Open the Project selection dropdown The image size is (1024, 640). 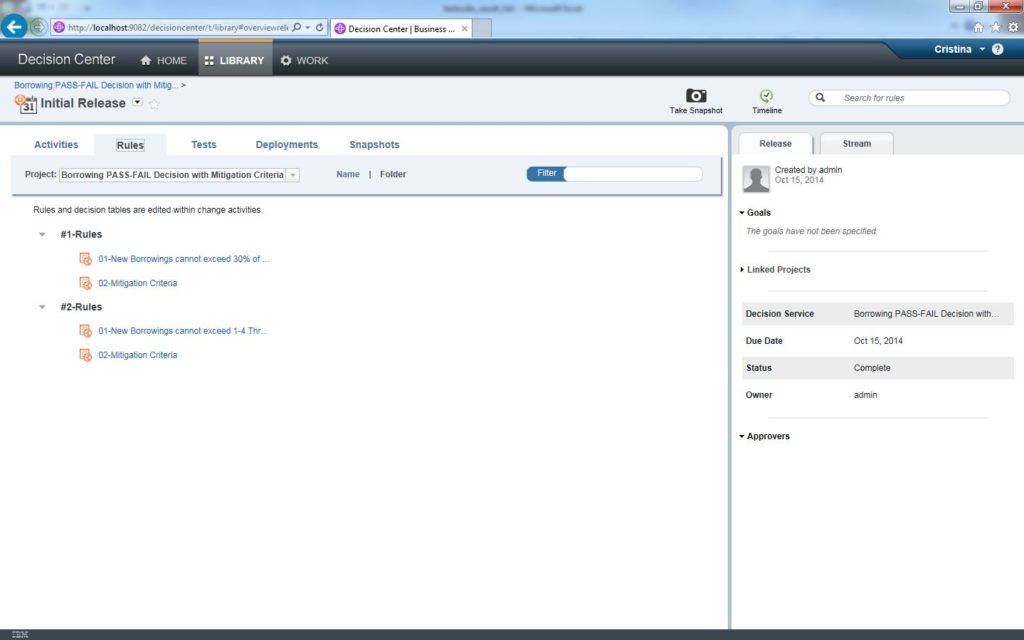(292, 175)
